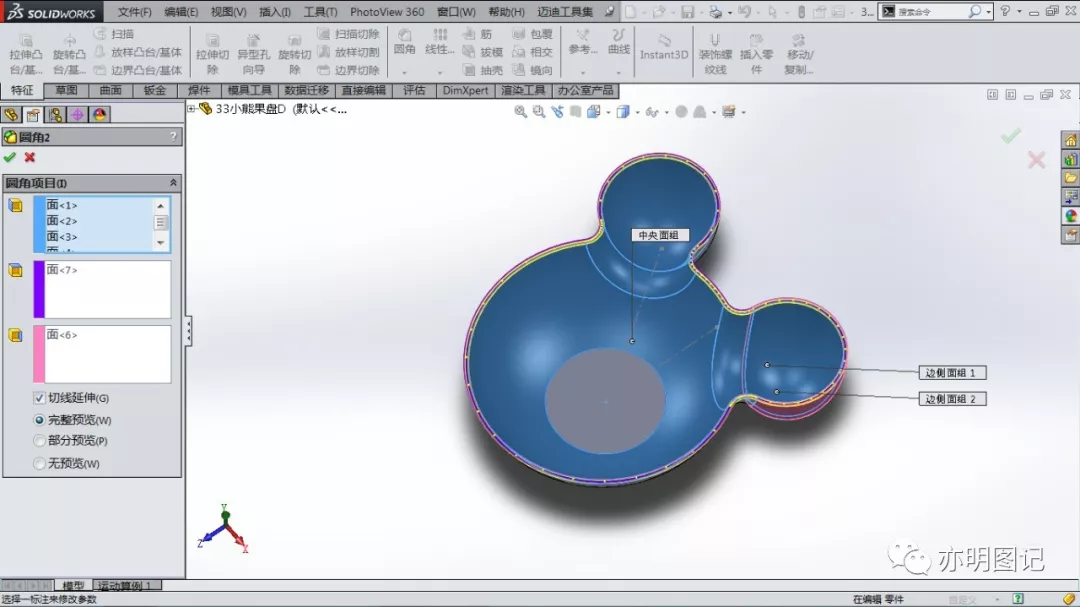Click the purple center face-set color swatch

[39, 289]
